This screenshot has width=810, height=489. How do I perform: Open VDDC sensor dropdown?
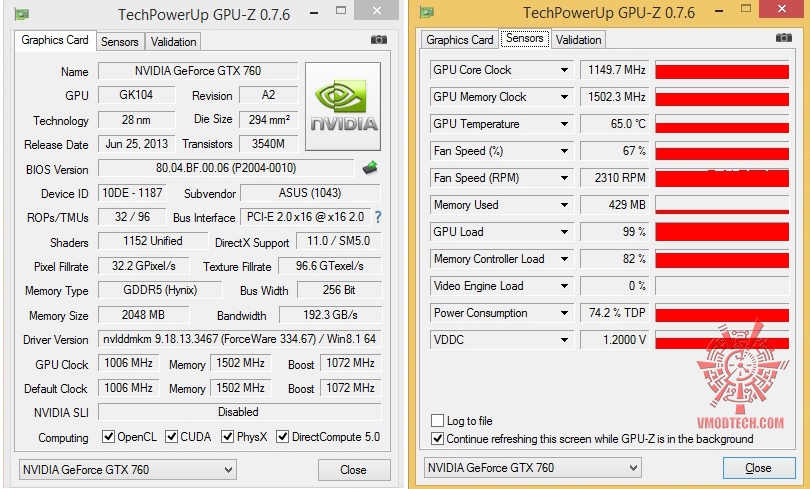565,340
